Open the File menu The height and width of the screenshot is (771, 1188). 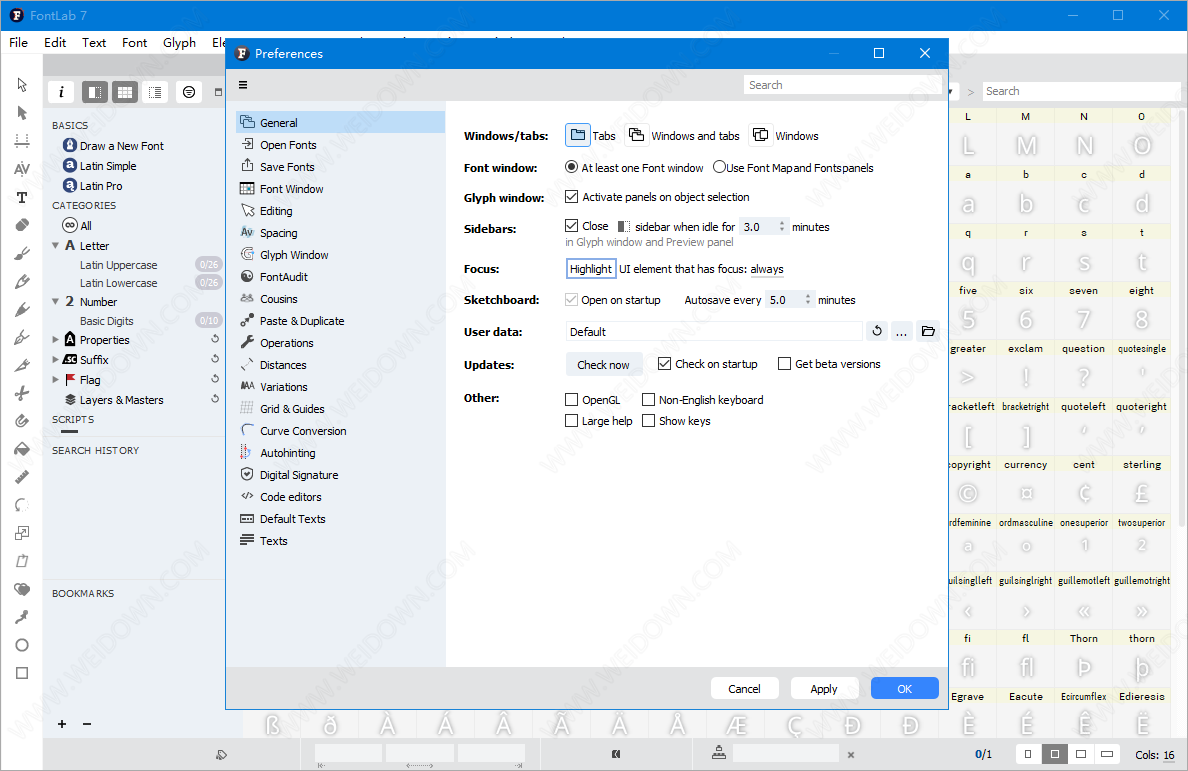19,42
